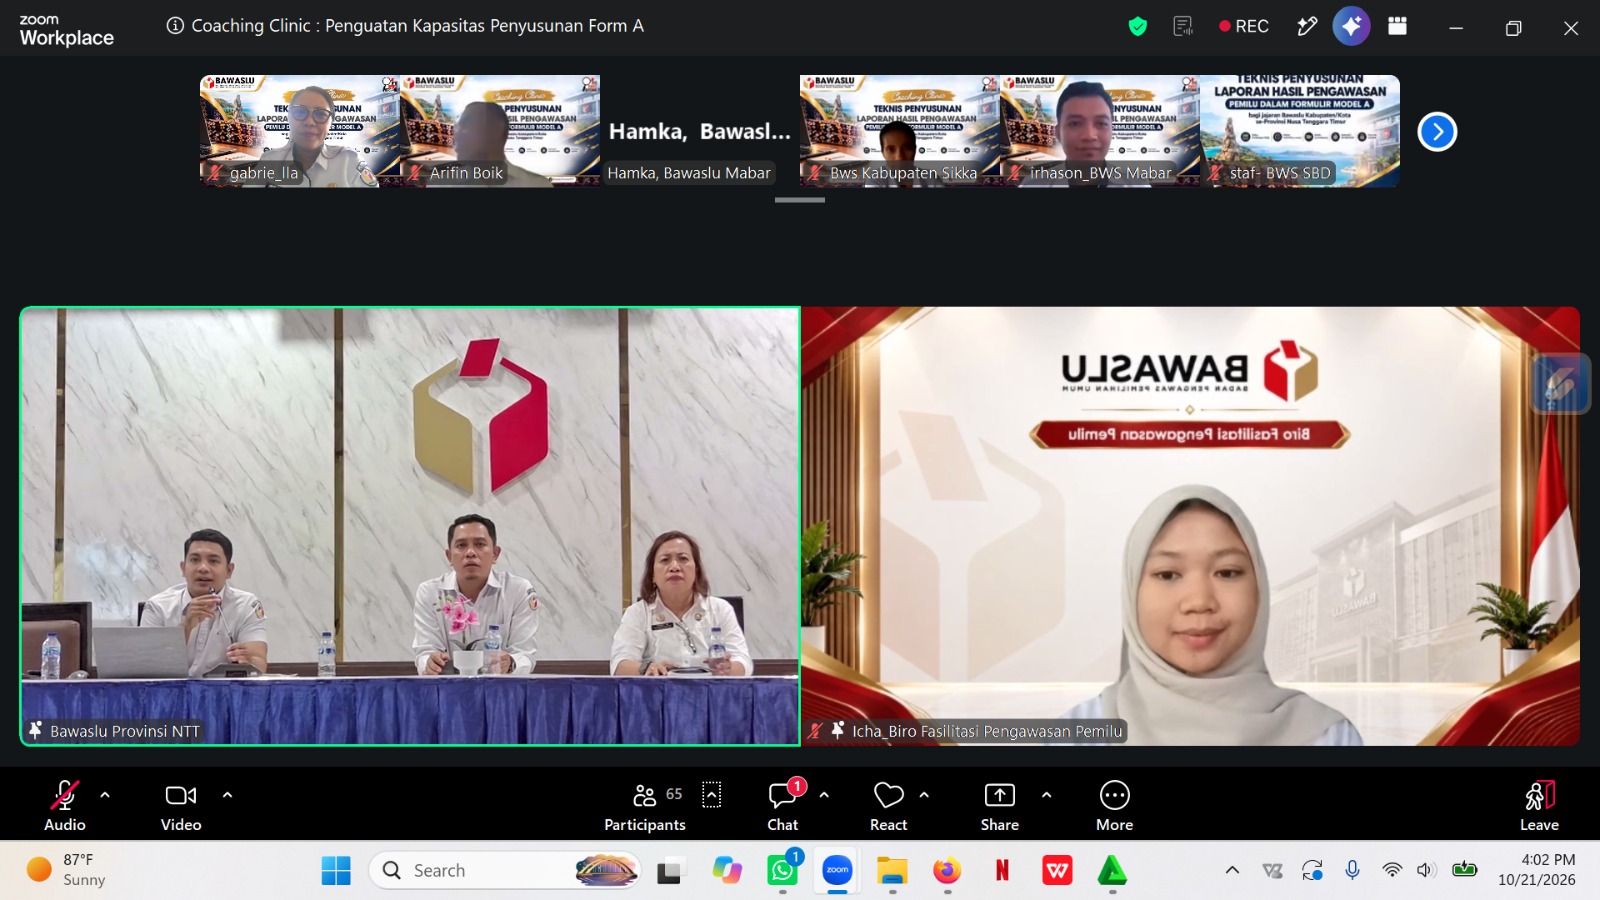The height and width of the screenshot is (900, 1600).
Task: Expand video options arrow beside Video
Action: pos(227,795)
